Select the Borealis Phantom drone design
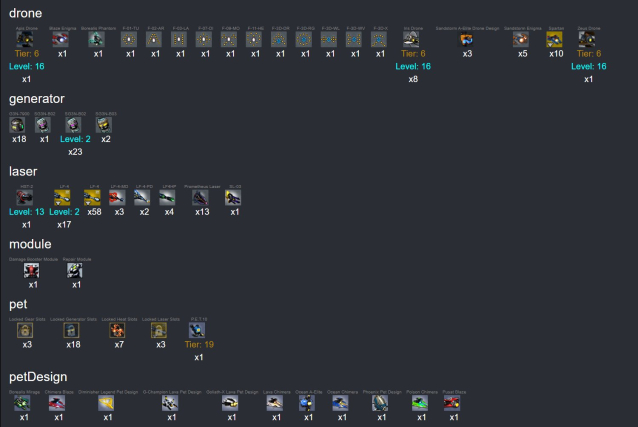The image size is (638, 427). (97, 40)
